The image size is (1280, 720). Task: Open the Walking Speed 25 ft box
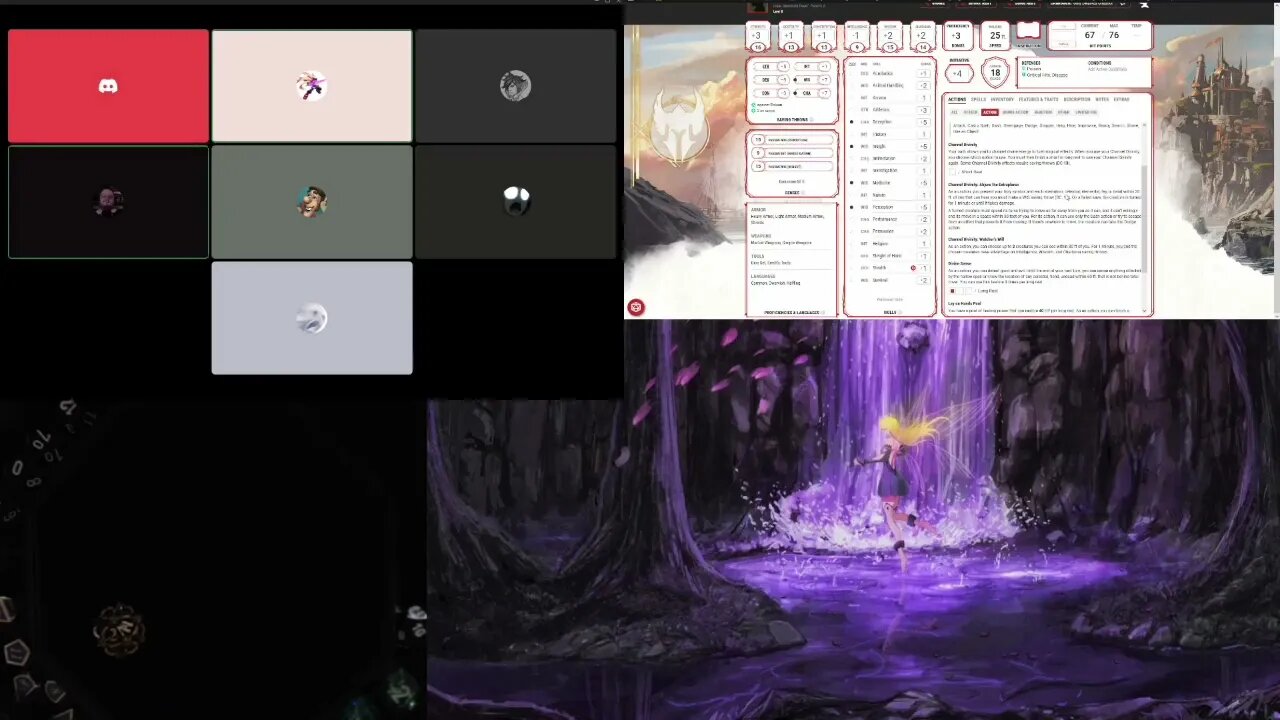click(x=996, y=36)
